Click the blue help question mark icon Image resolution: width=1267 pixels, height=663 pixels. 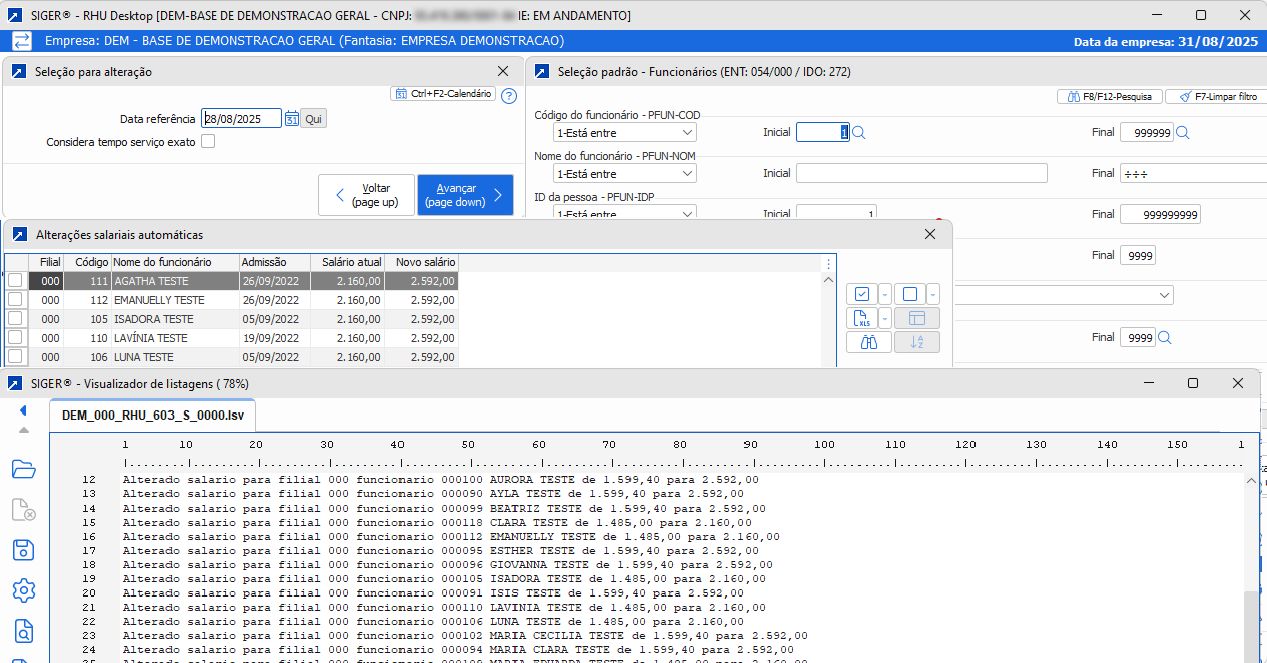click(x=508, y=96)
